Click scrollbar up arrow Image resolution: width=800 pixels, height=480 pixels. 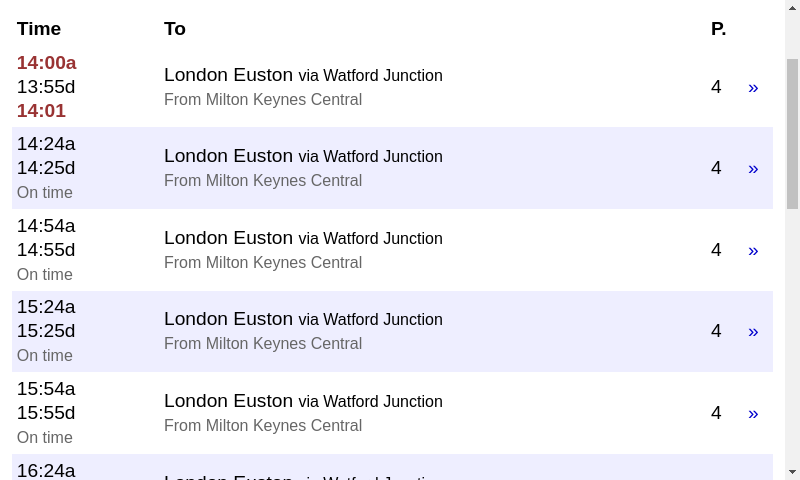[x=792, y=8]
